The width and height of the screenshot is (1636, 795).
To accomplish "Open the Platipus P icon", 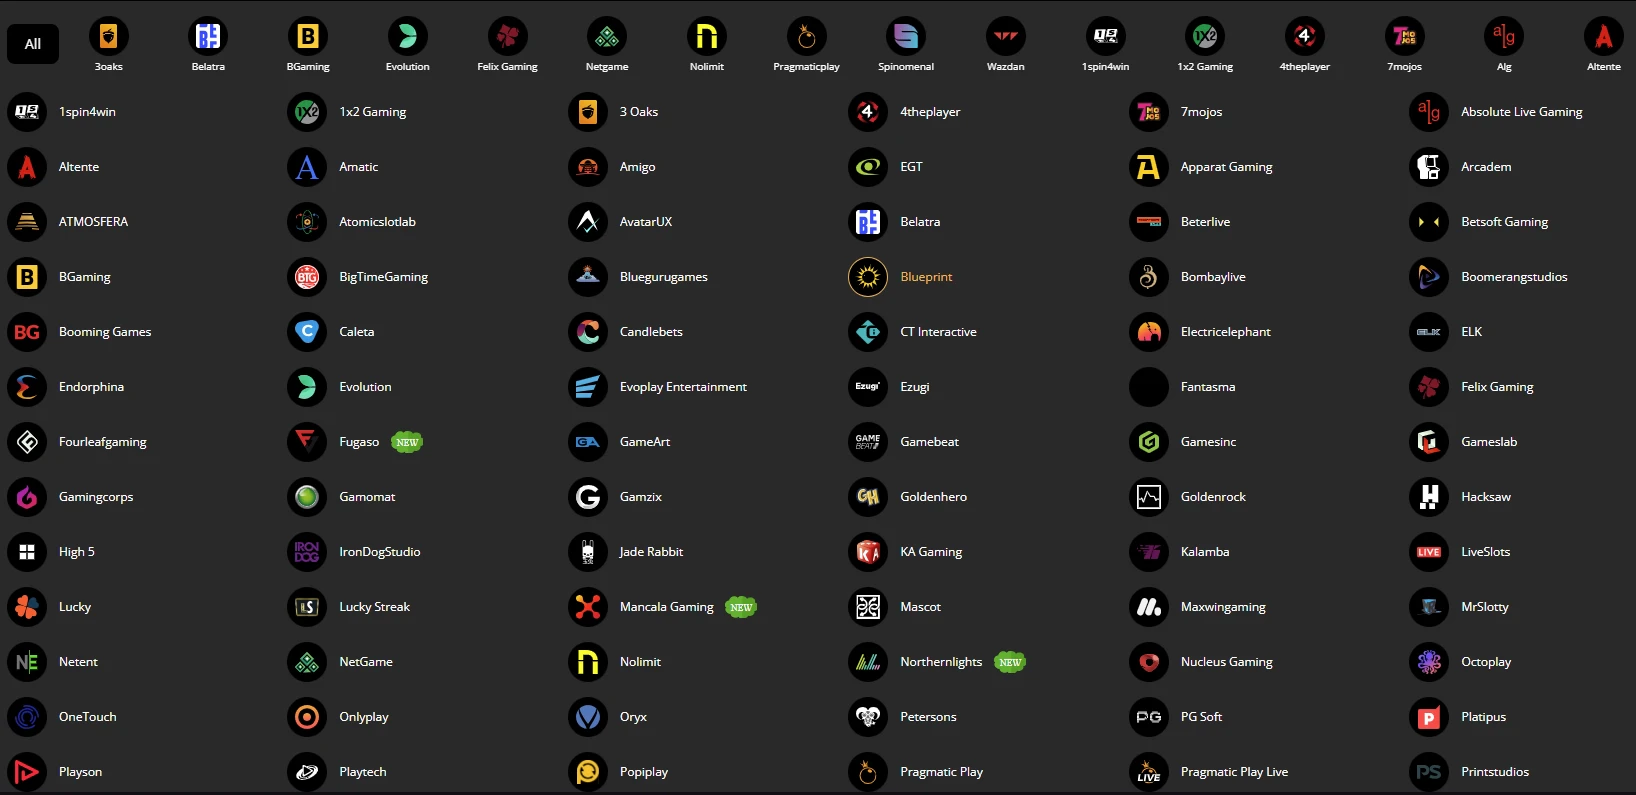I will pos(1429,717).
